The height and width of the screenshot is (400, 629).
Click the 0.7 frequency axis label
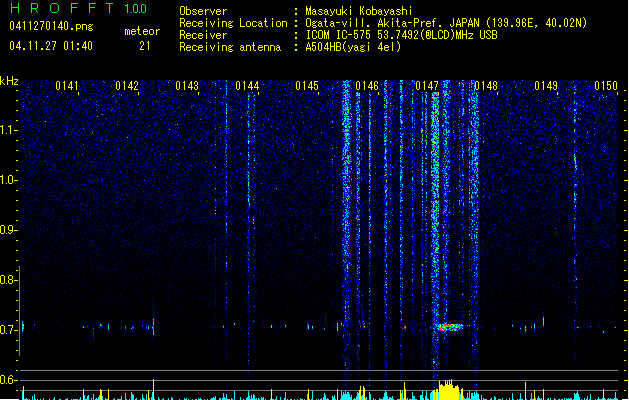pyautogui.click(x=8, y=330)
